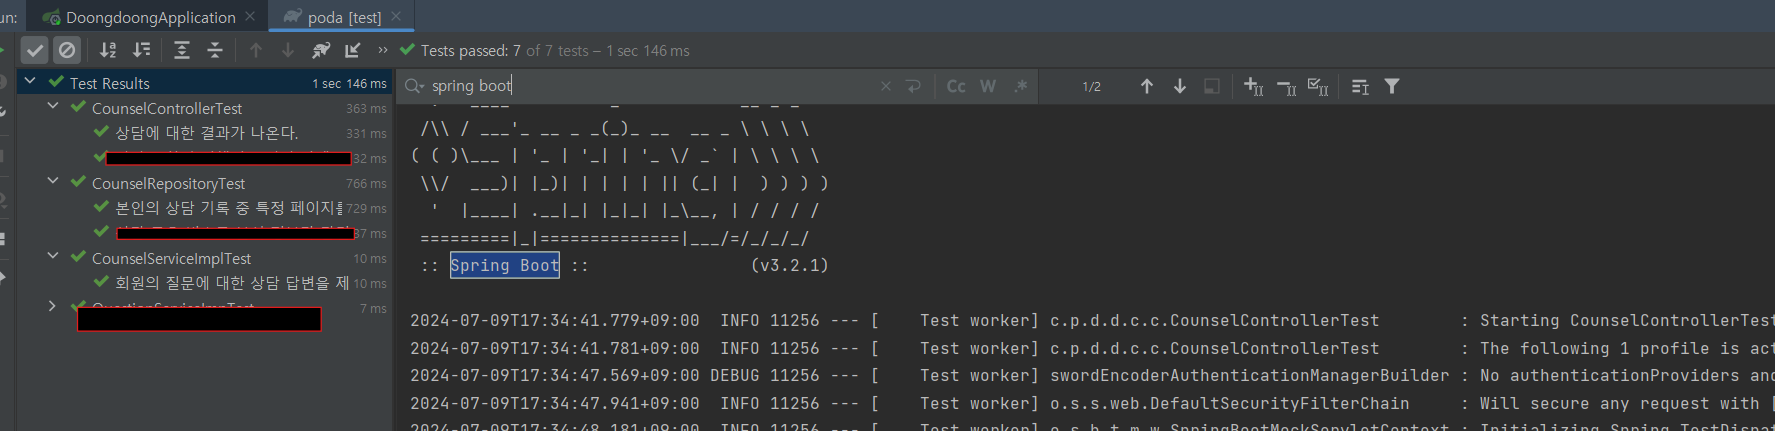The height and width of the screenshot is (431, 1775).
Task: Click 'Tests passed: 7' status text
Action: pyautogui.click(x=470, y=50)
